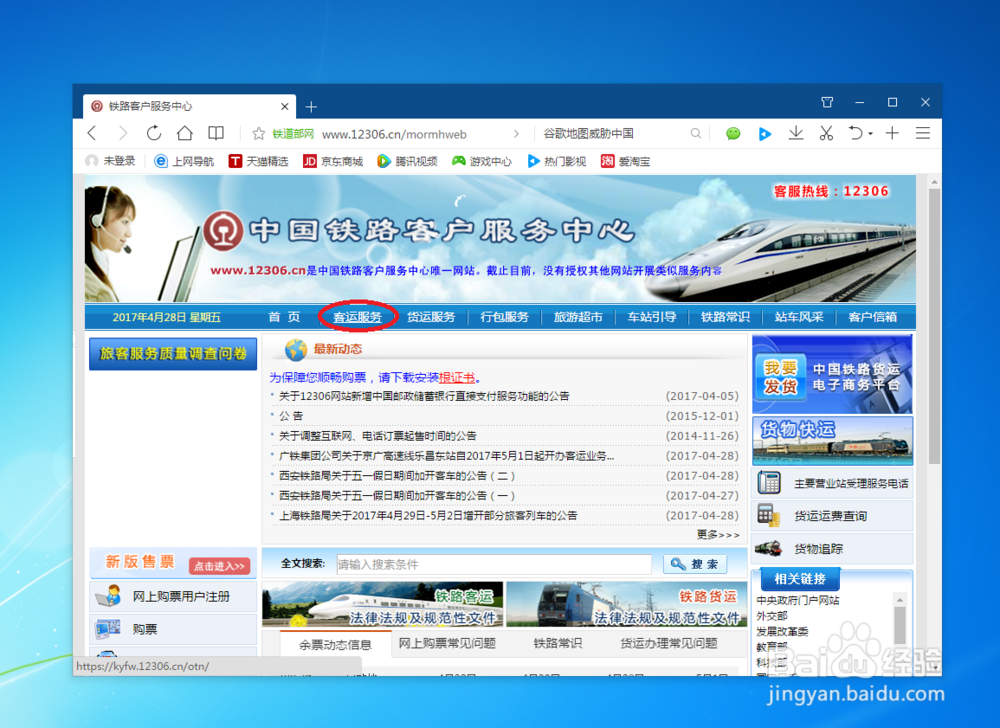This screenshot has height=728, width=1000.
Task: Click the 搜索 button
Action: 696,564
